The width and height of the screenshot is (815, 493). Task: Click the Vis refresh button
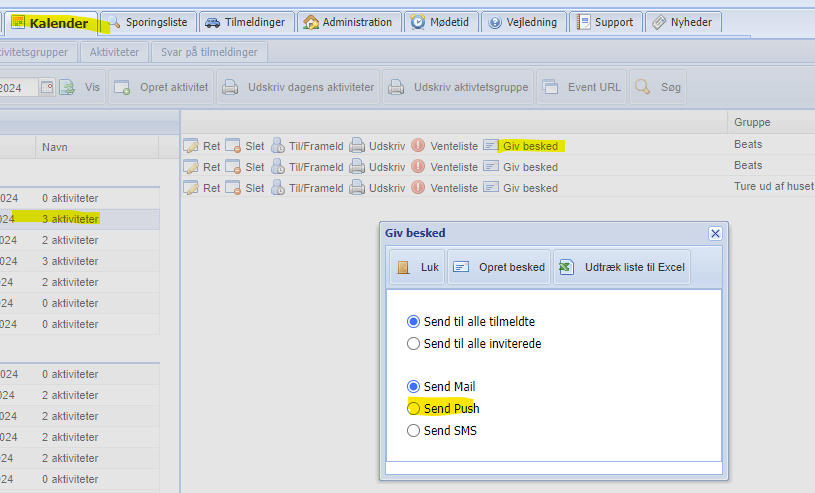coord(81,87)
